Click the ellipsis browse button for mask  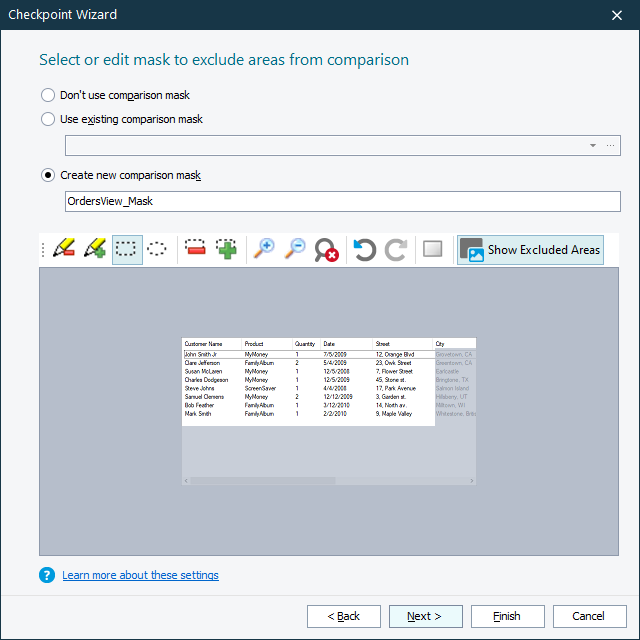pos(611,145)
